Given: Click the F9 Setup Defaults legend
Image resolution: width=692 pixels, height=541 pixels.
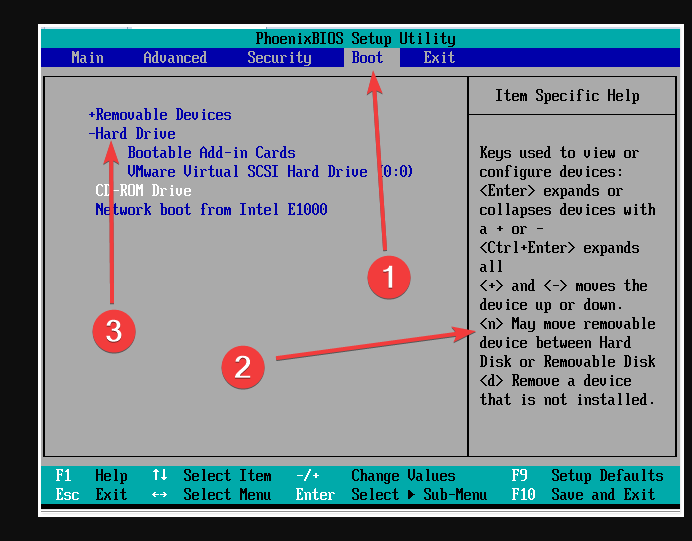Looking at the screenshot, I should tap(587, 476).
